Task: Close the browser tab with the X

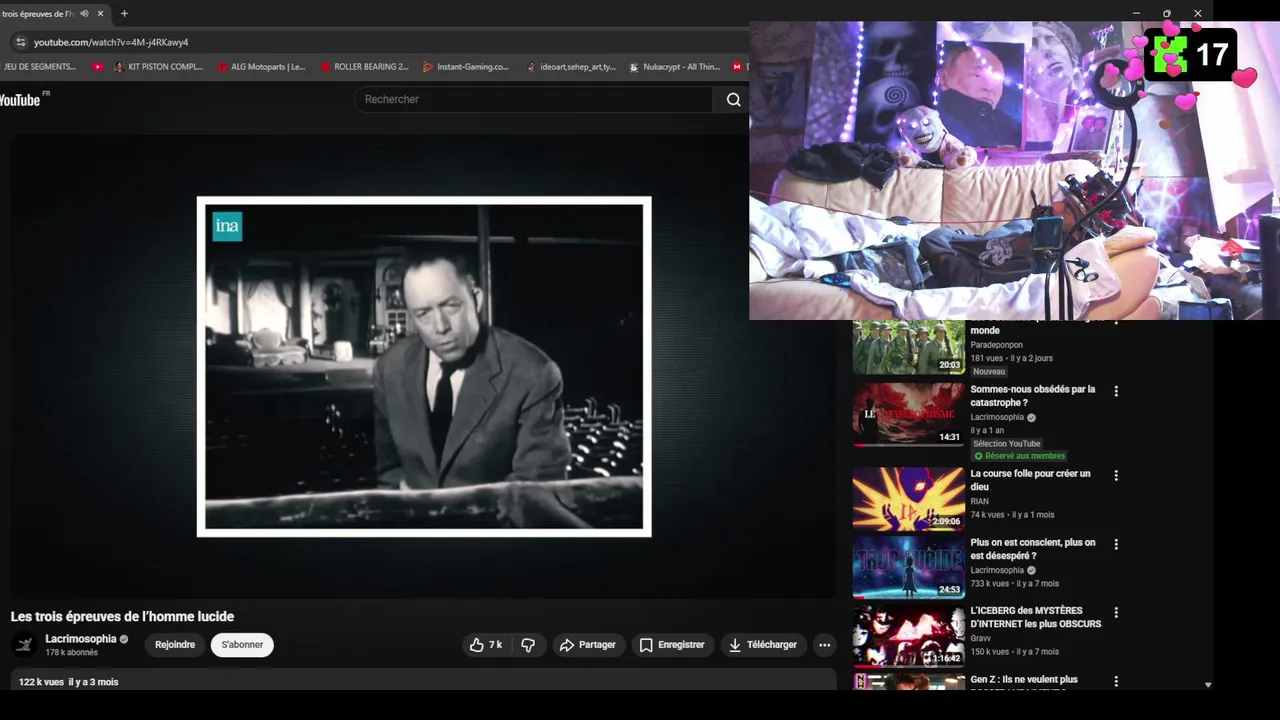Action: (x=100, y=14)
